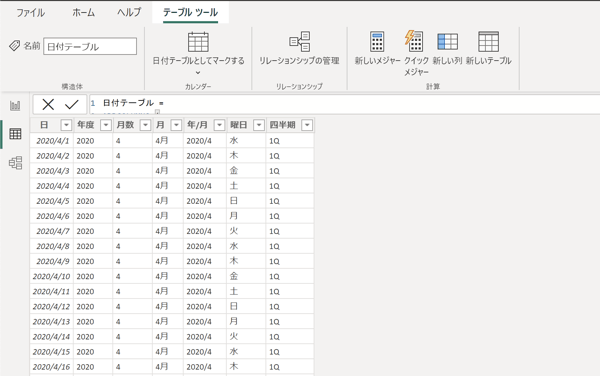600x376 pixels.
Task: Open the ヘルプ tab
Action: [x=129, y=13]
